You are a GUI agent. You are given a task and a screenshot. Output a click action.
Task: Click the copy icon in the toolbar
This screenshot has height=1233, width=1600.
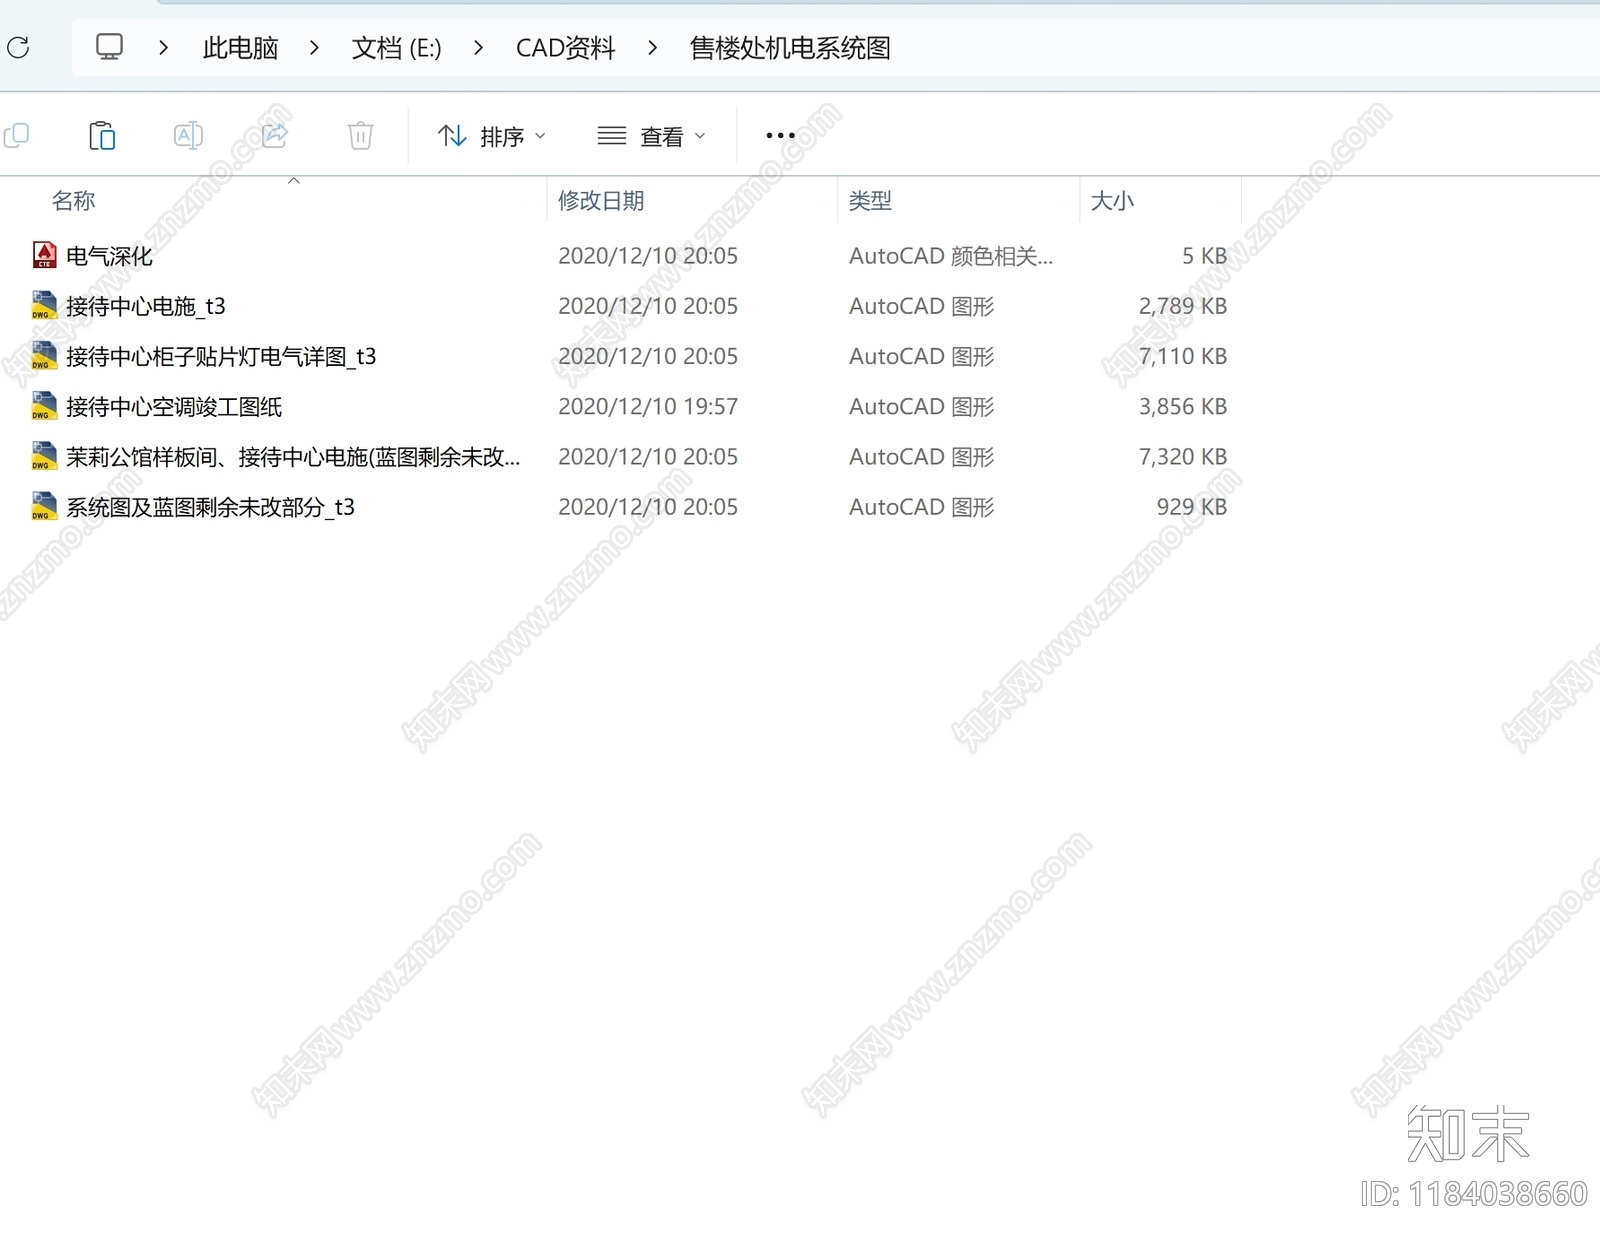click(x=17, y=135)
